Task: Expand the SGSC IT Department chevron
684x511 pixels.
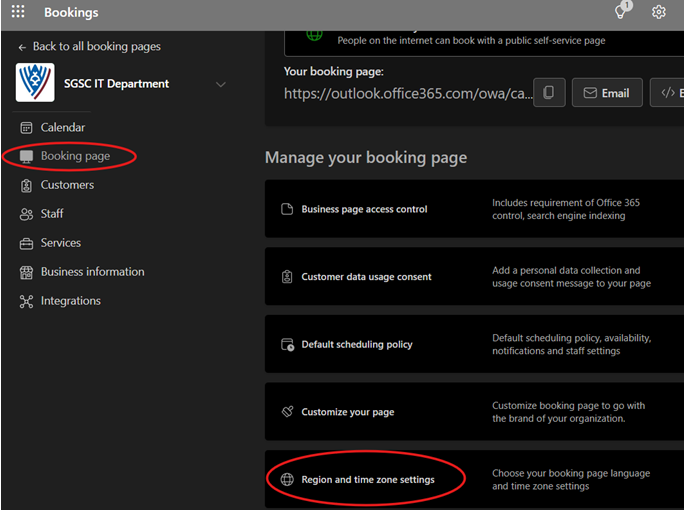Action: pyautogui.click(x=221, y=85)
